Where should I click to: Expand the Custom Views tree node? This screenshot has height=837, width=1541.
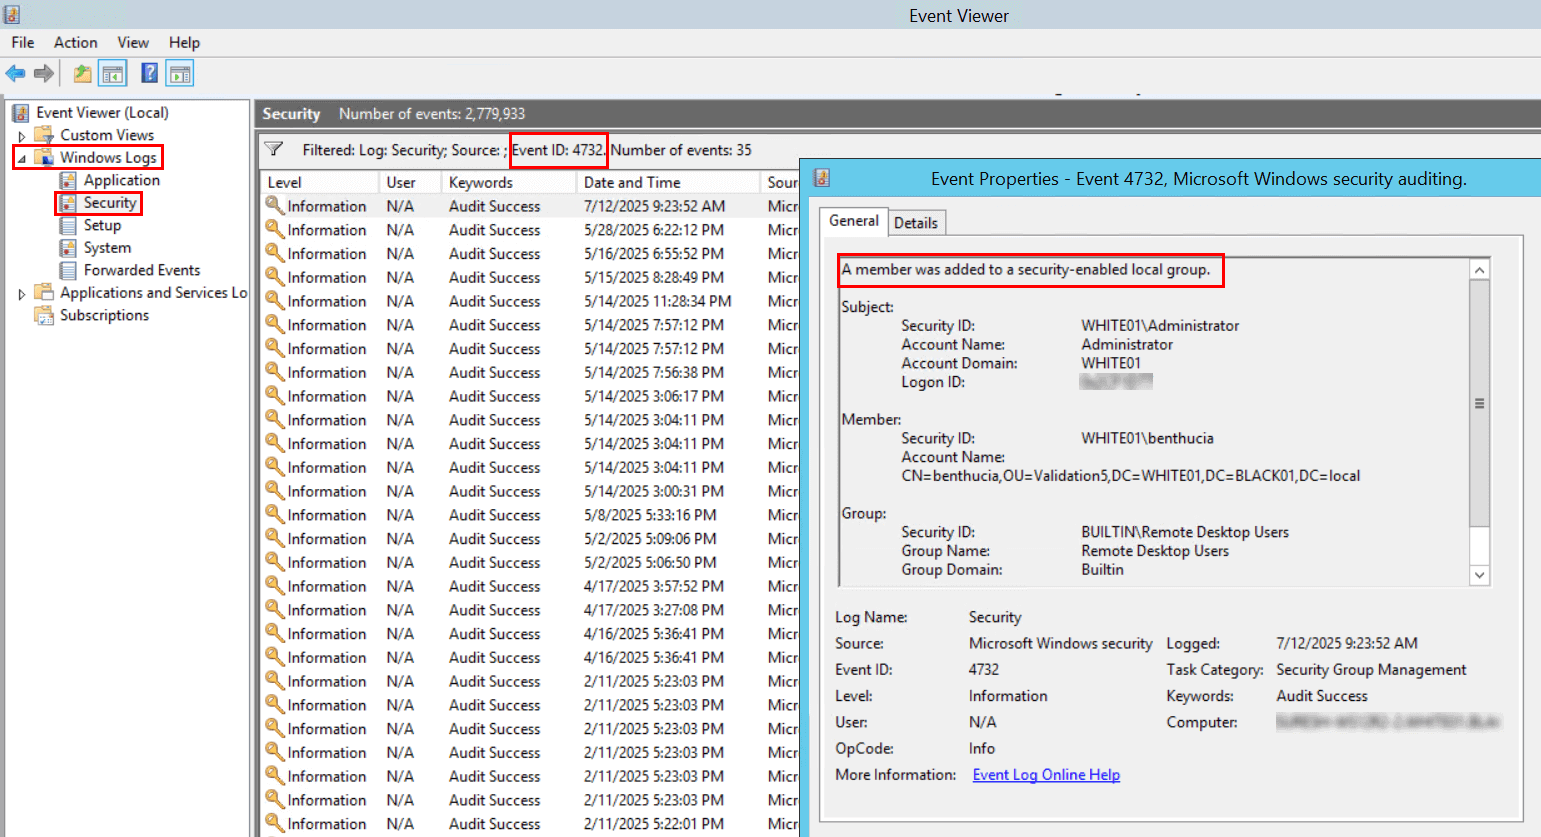coord(22,134)
